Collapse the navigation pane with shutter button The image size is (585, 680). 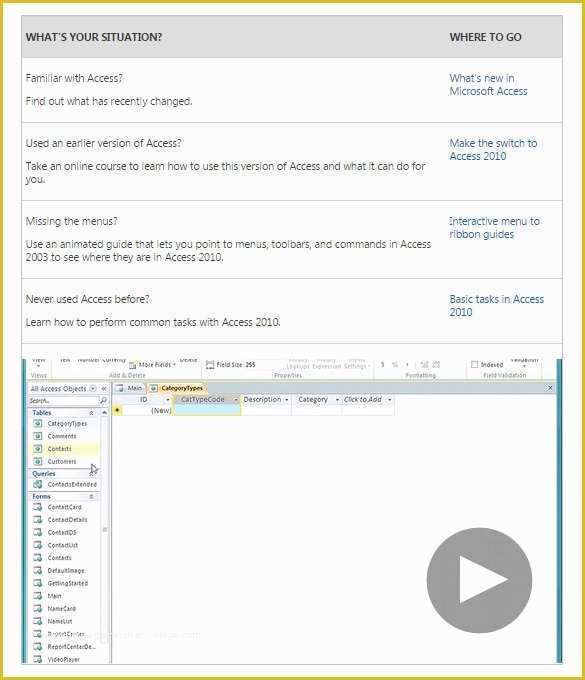tap(104, 389)
